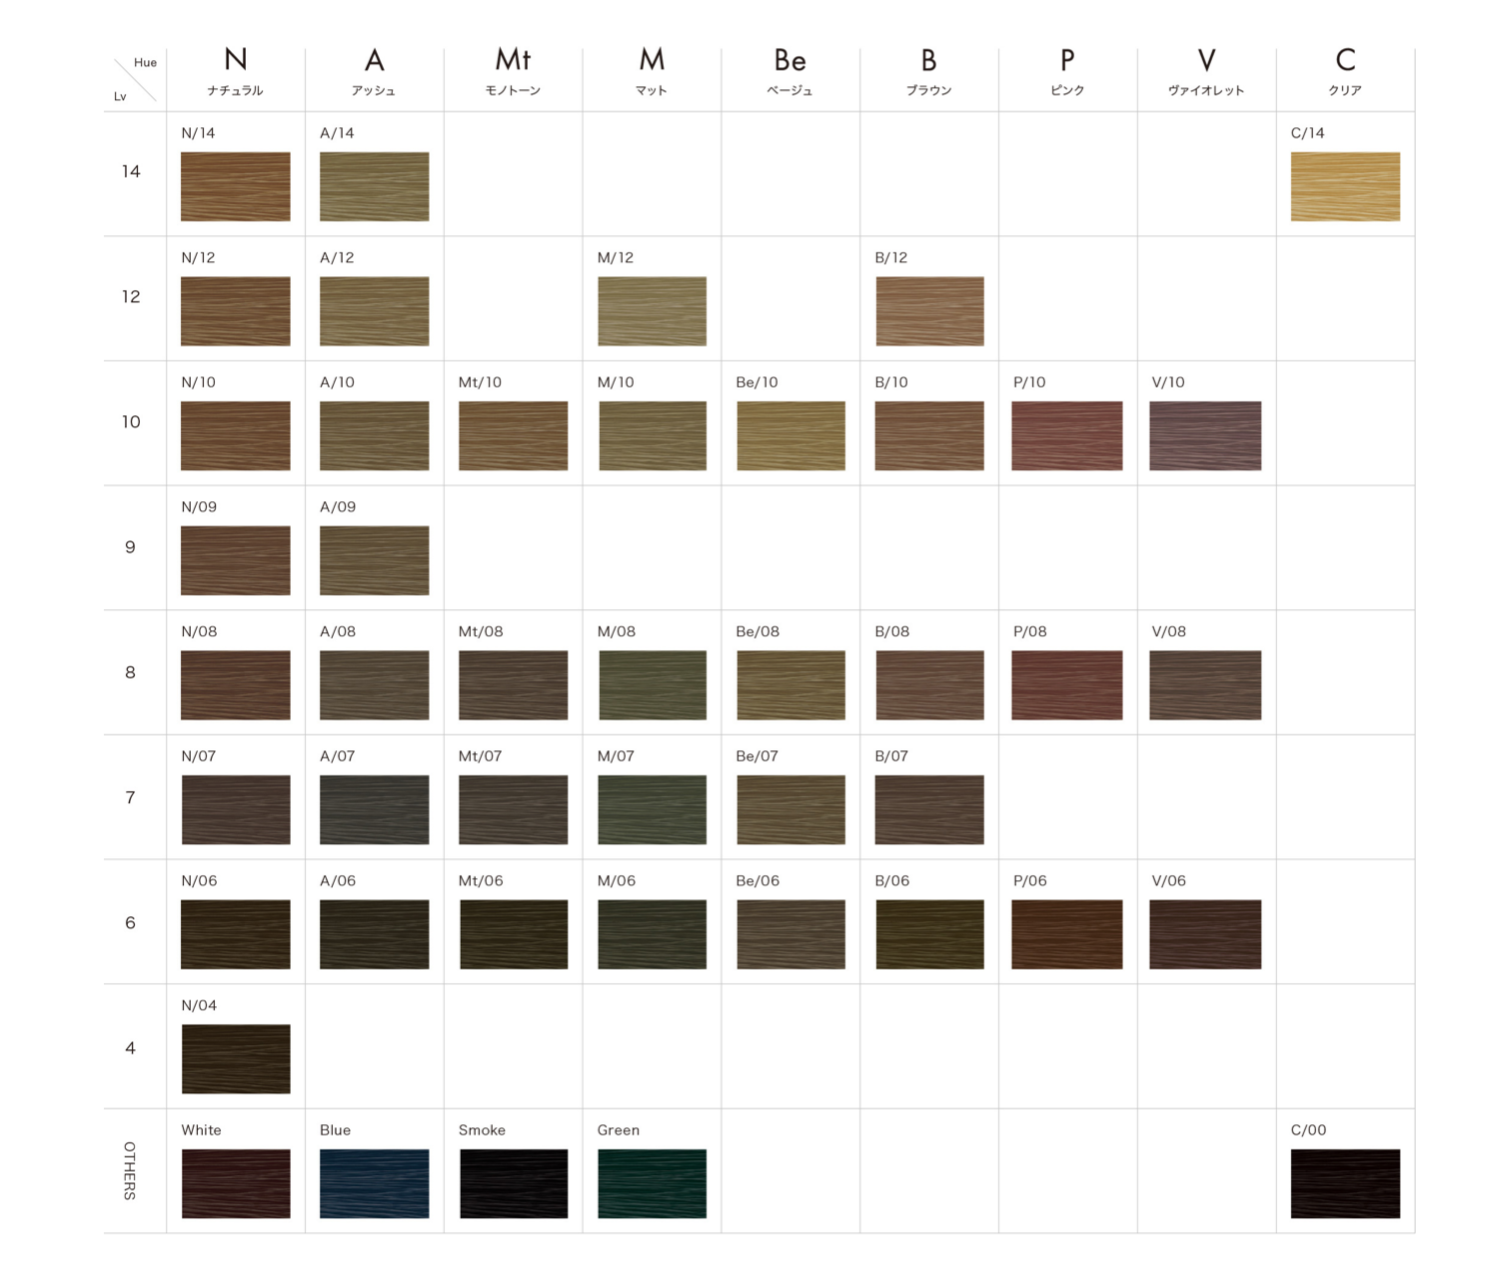Click the level 4 row label
1506x1270 pixels.
(130, 1048)
